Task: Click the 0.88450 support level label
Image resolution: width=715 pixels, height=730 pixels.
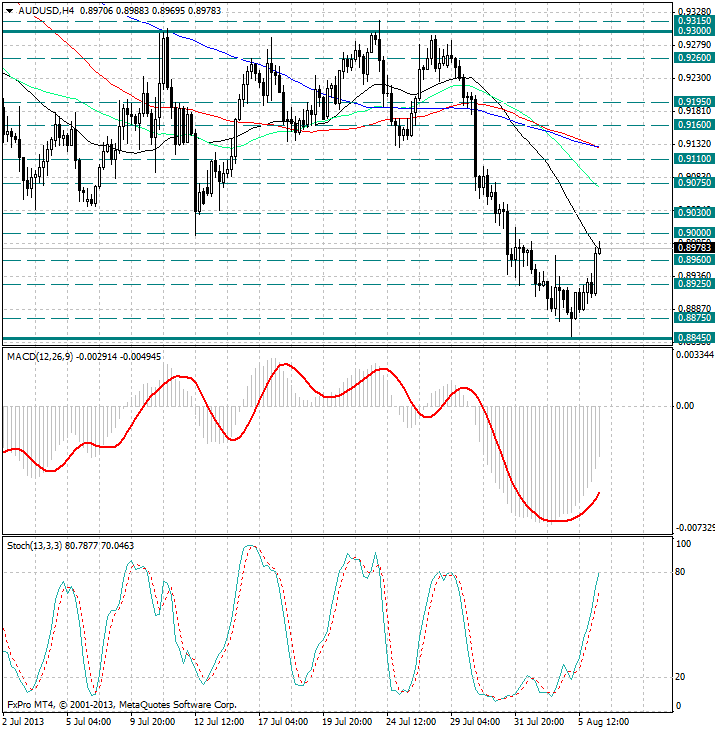Action: pos(694,338)
